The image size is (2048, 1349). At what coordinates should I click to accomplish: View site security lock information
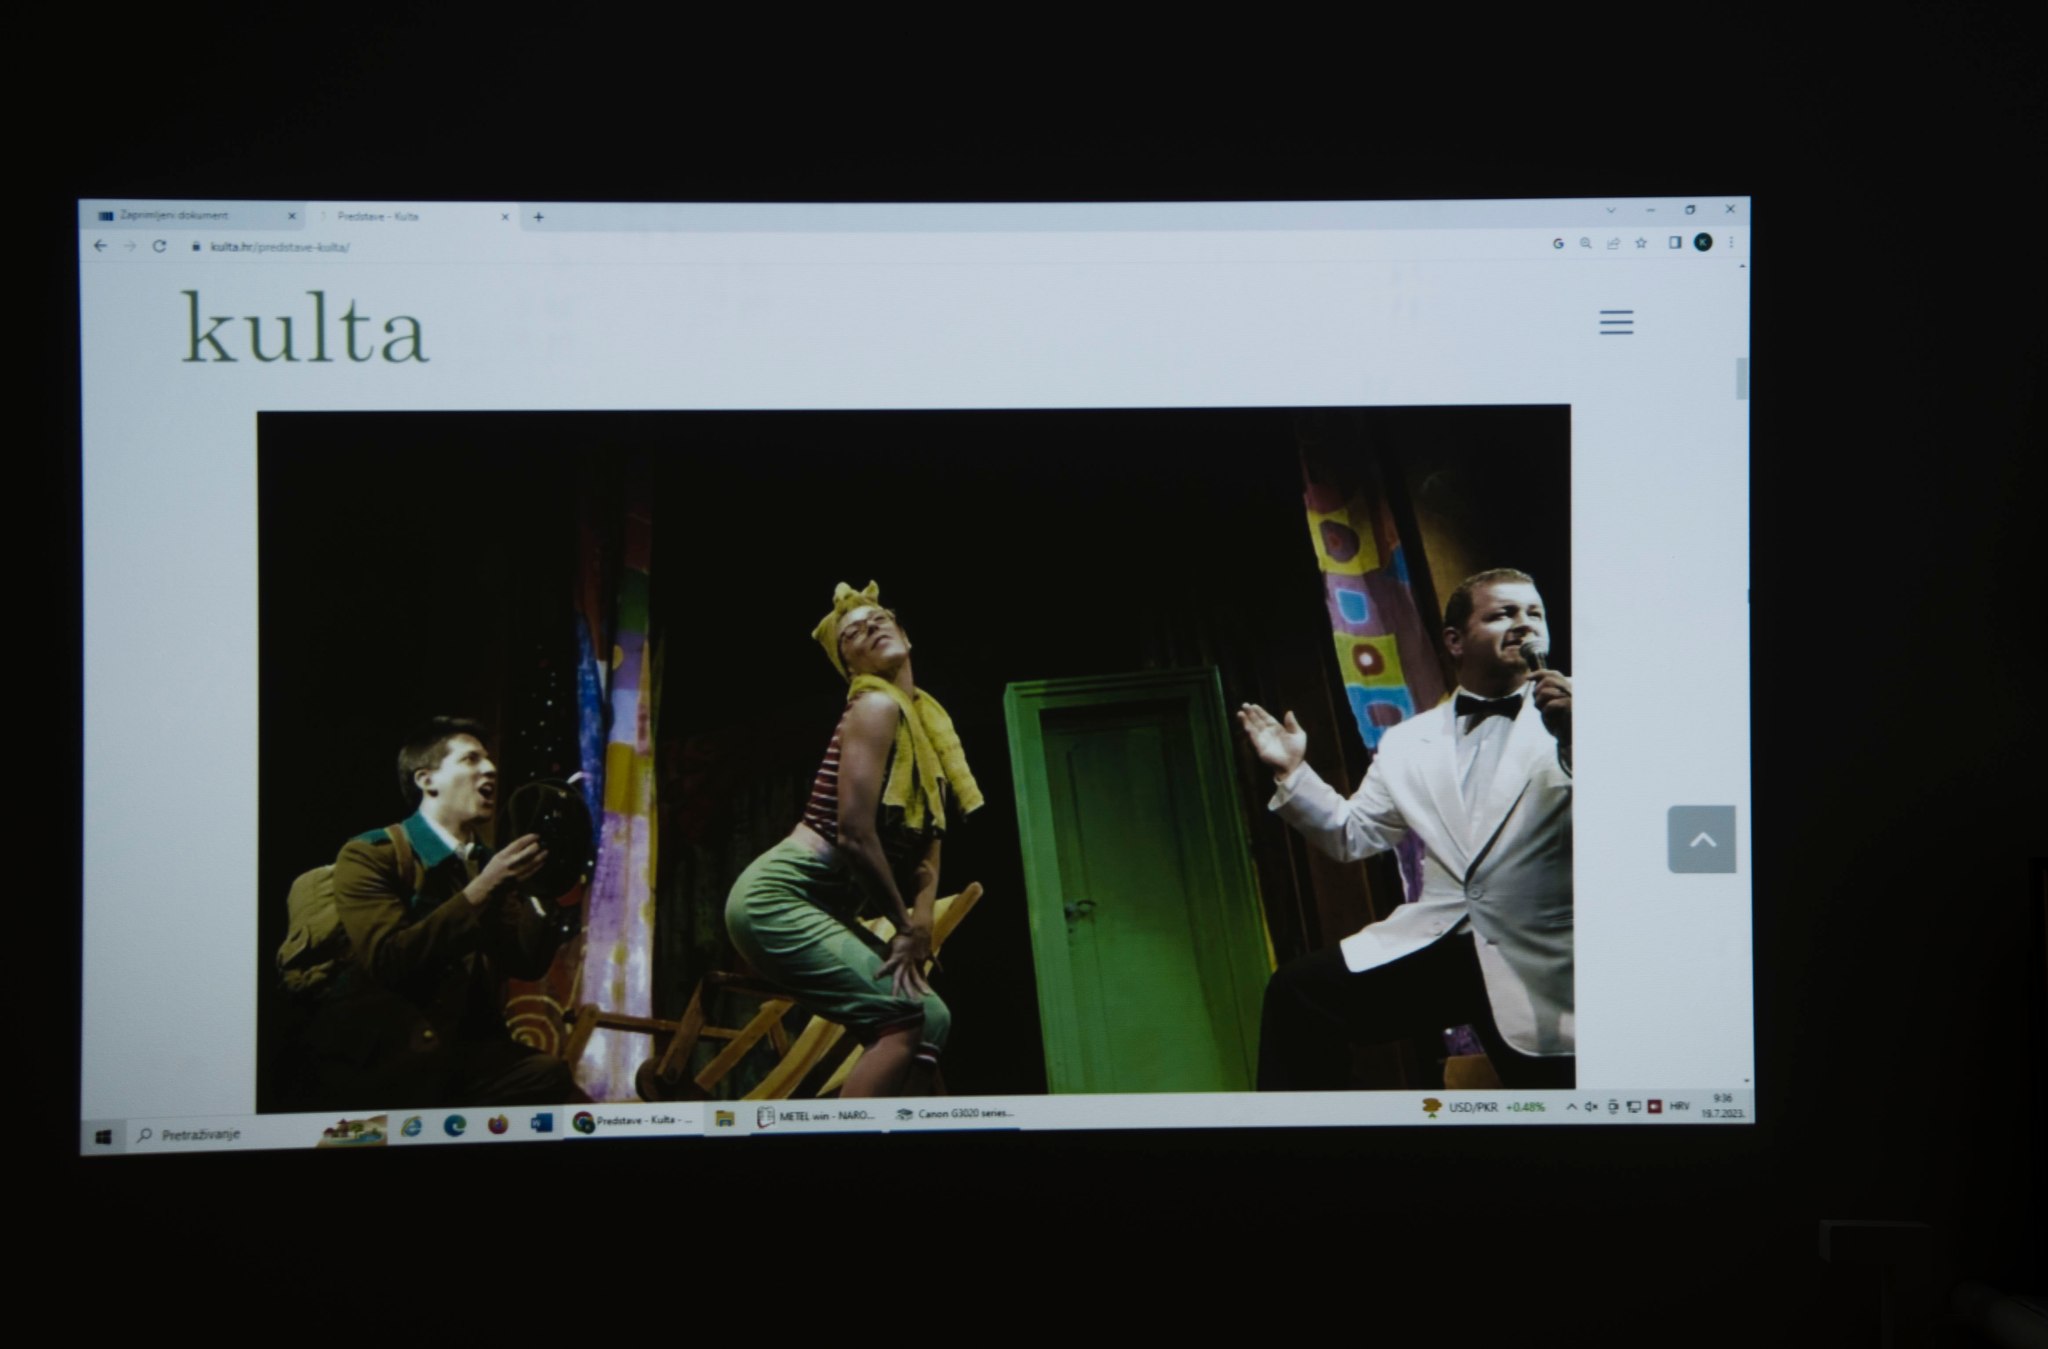[x=196, y=246]
